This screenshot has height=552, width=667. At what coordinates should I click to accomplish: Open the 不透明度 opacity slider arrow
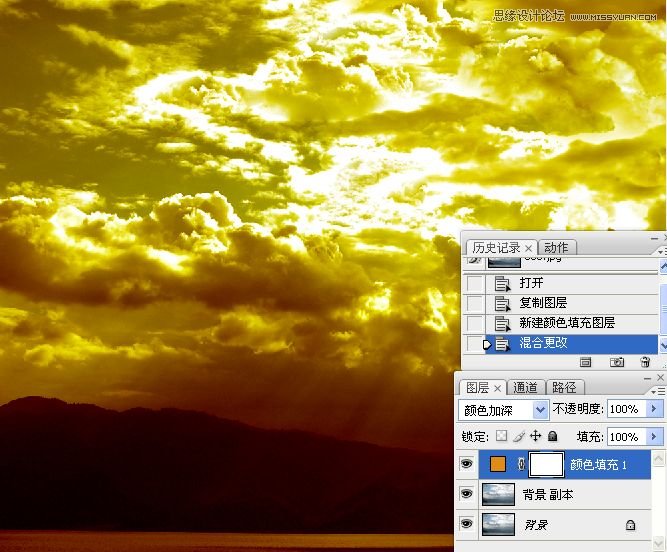[654, 409]
